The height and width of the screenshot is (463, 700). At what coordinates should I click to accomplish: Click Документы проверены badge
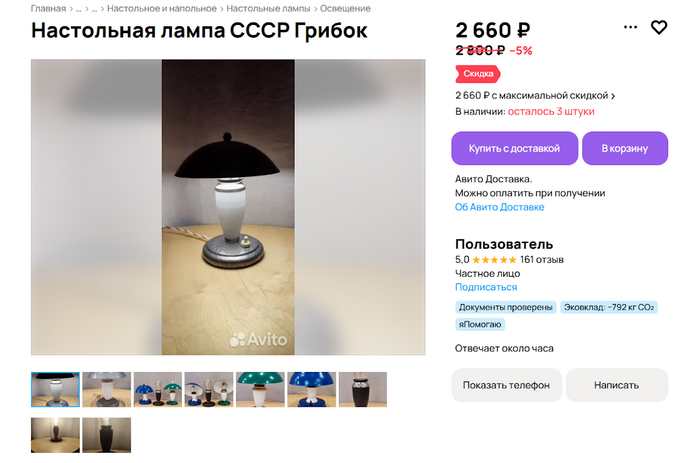coord(506,307)
